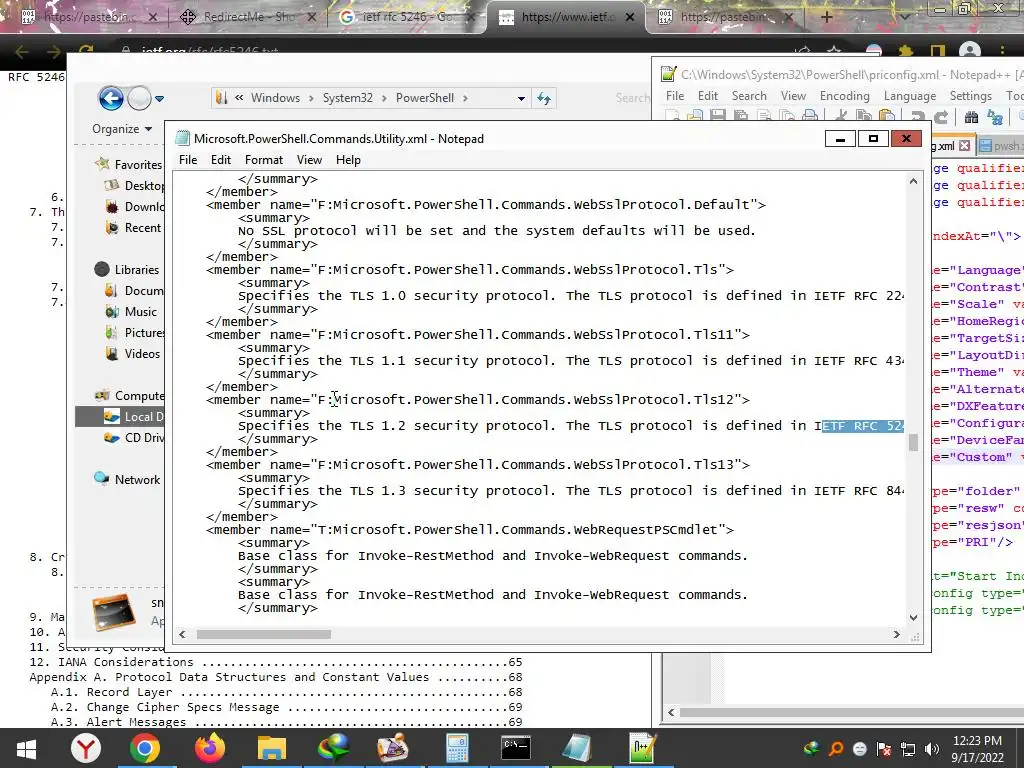The image size is (1024, 768).
Task: Switch to Google 'ietf rfc 5246' browser tab
Action: tap(404, 17)
